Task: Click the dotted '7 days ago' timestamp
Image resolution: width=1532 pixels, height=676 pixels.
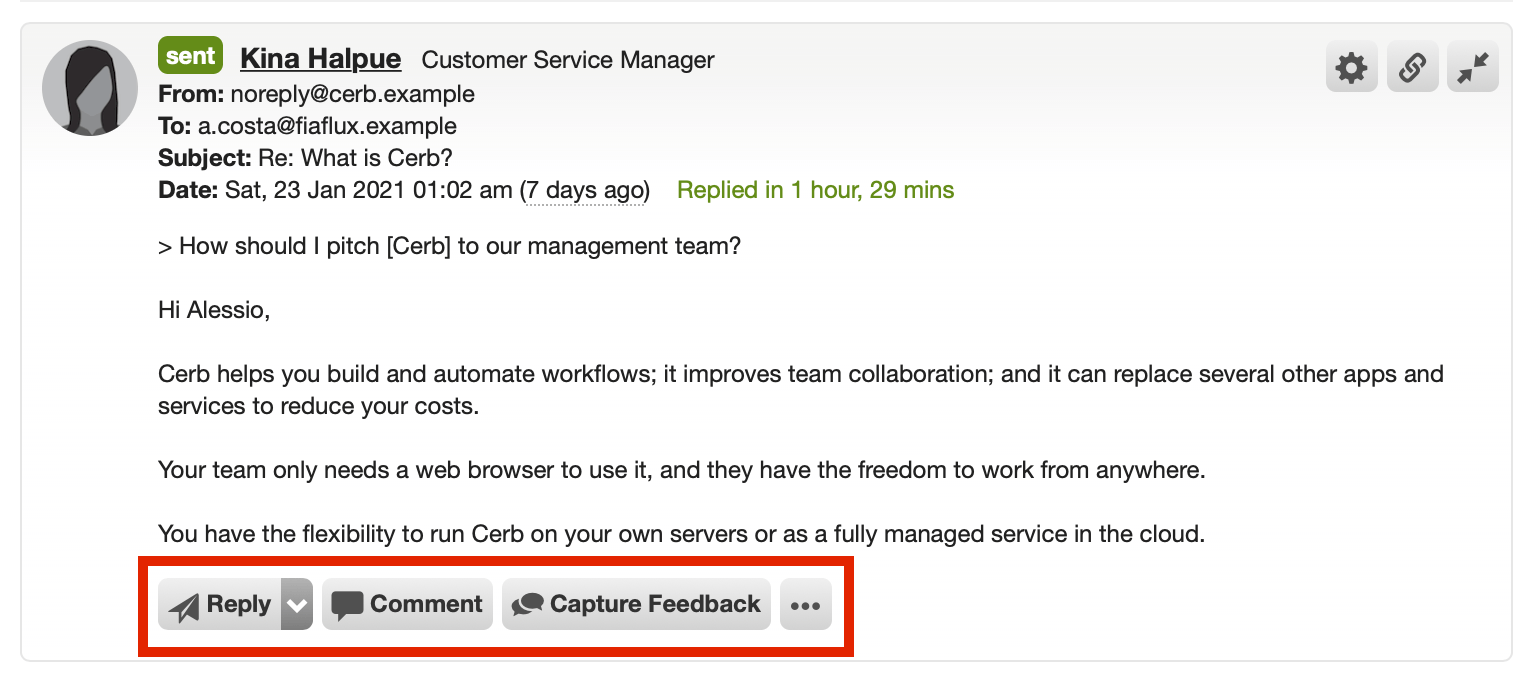Action: 585,190
